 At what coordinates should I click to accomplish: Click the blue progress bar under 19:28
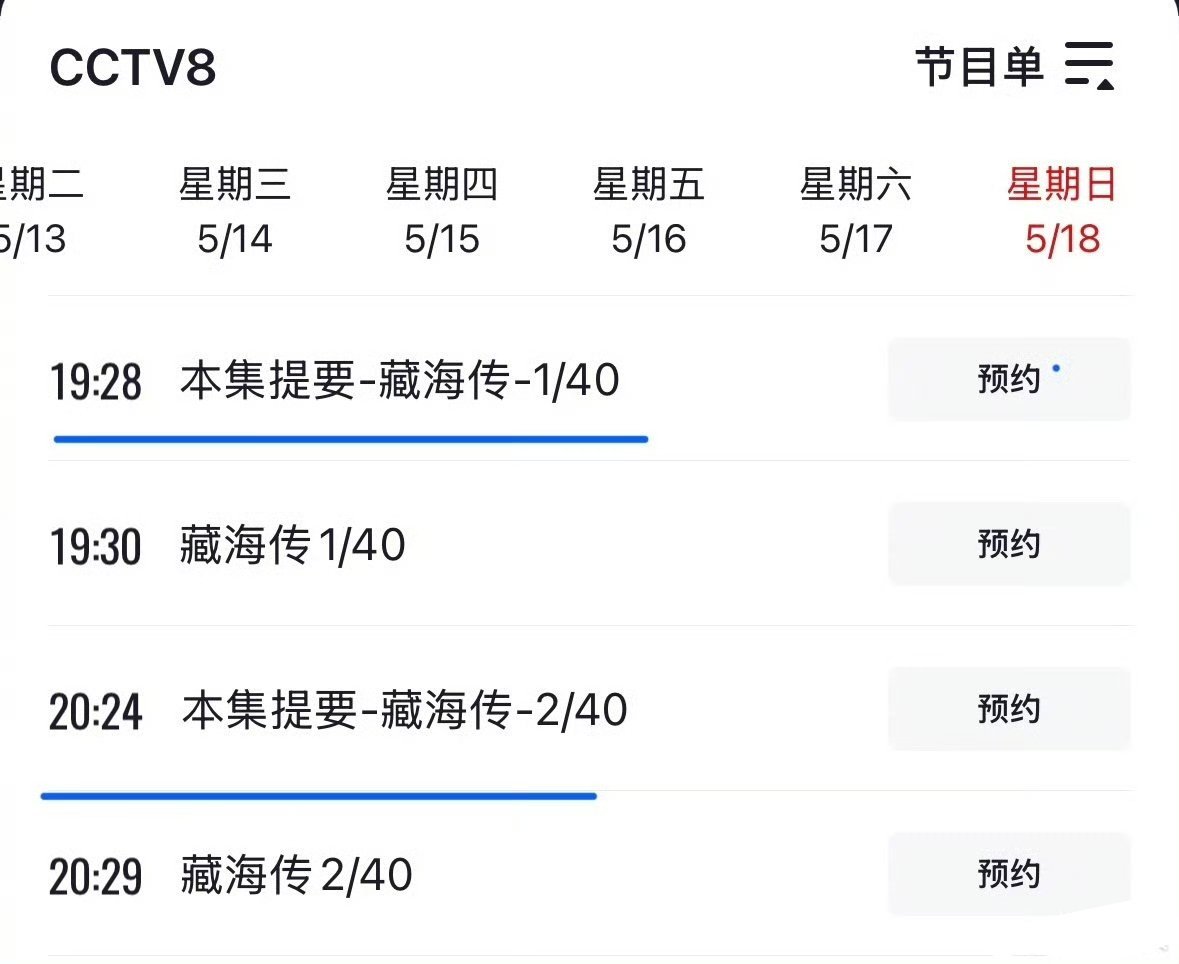[x=351, y=439]
